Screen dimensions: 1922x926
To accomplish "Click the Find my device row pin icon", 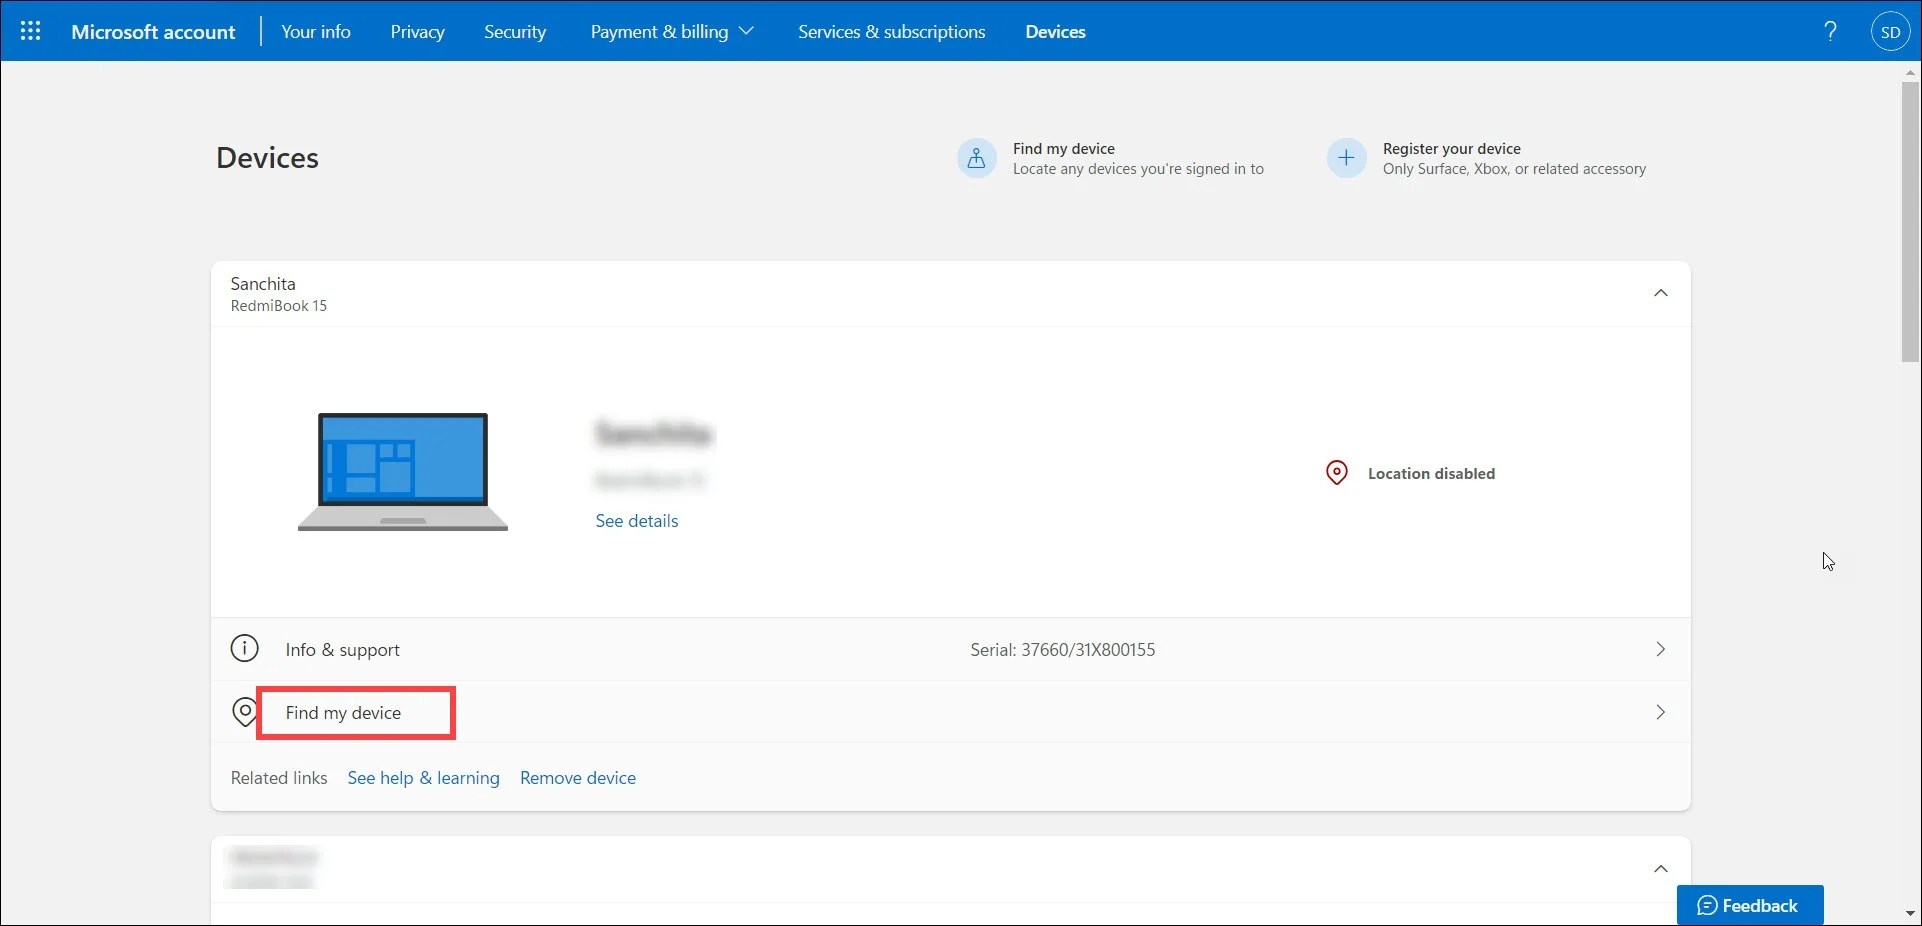I will [243, 712].
